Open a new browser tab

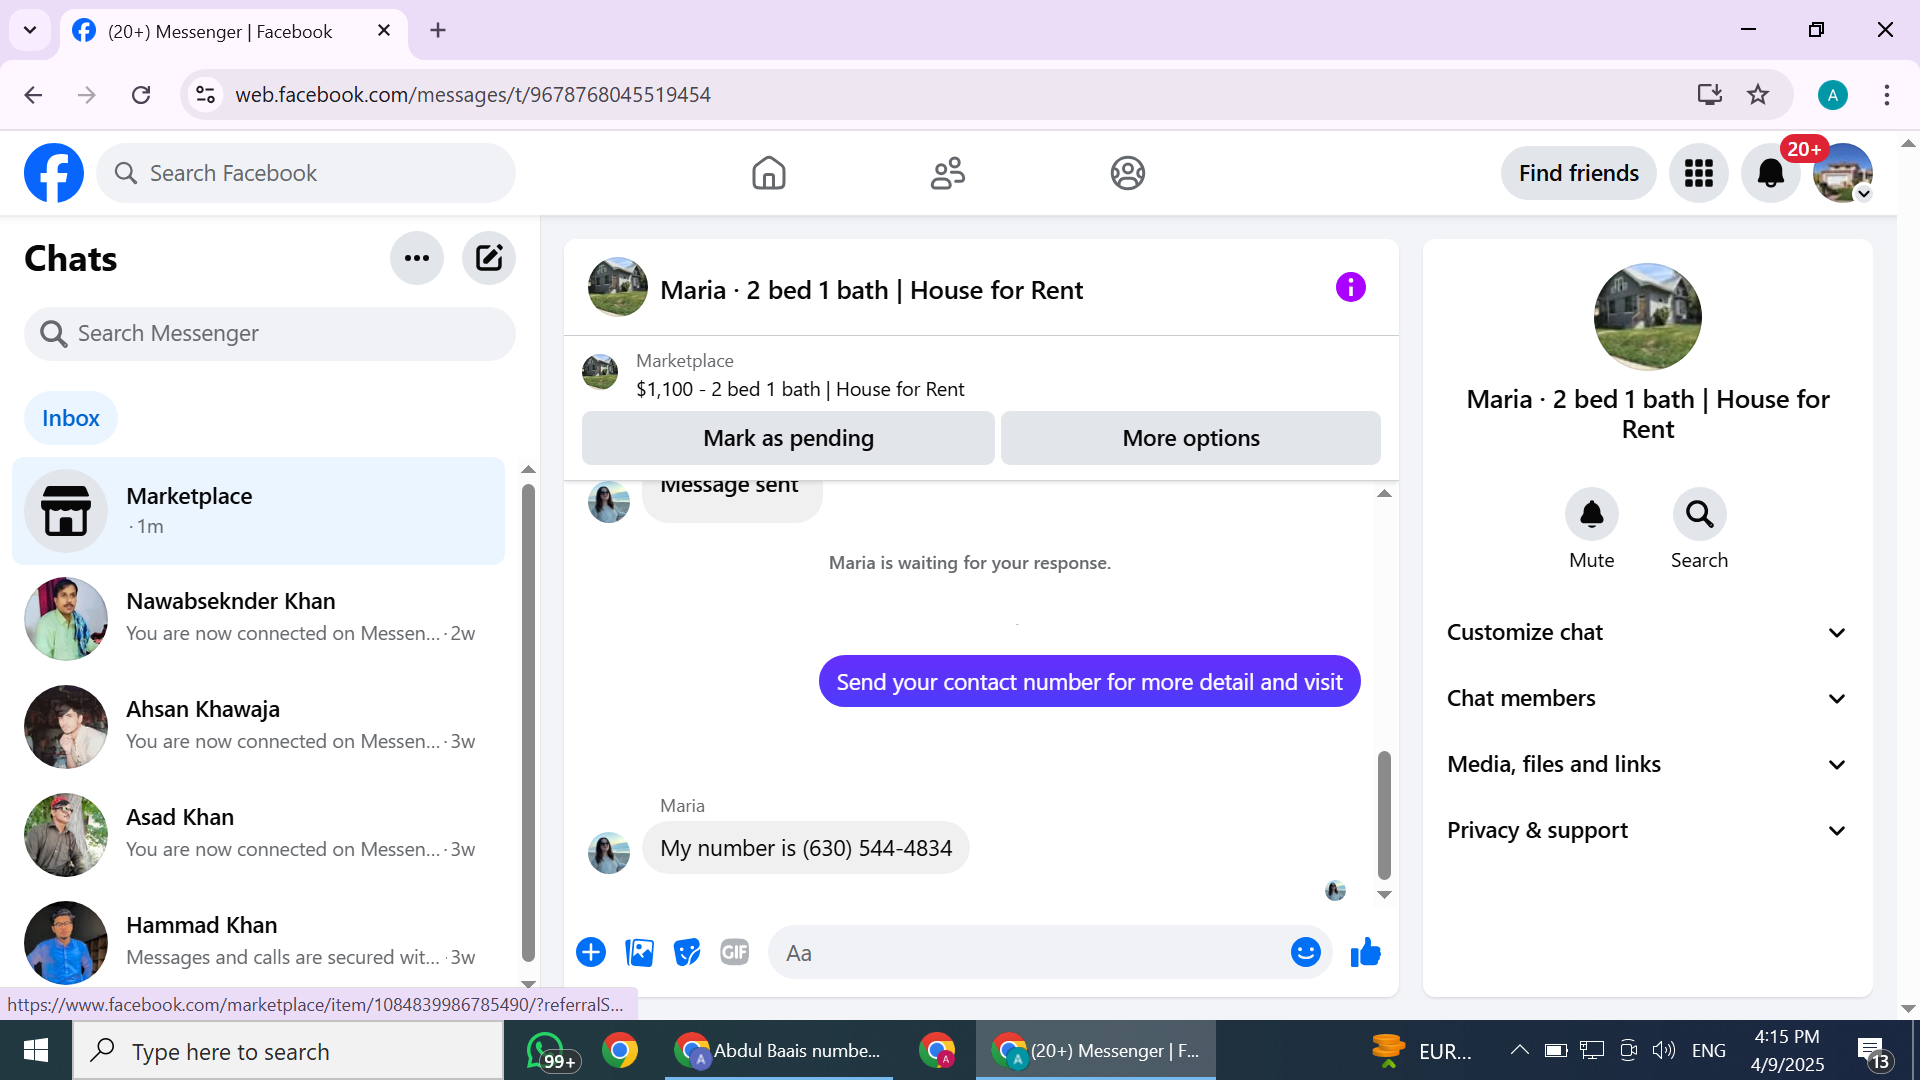coord(438,30)
